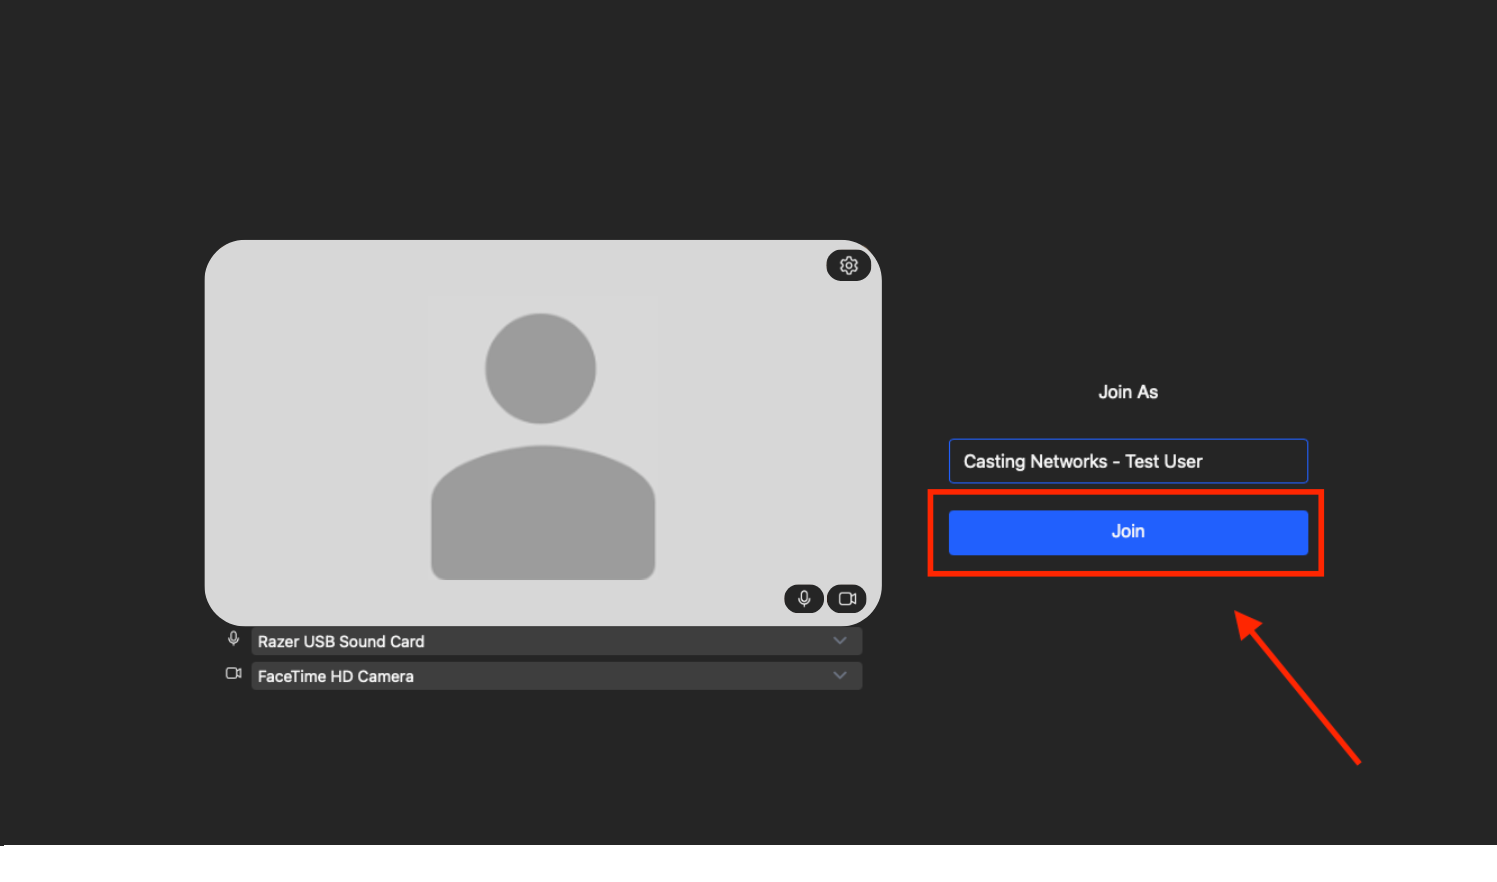
Task: Open the Razer USB Sound Card dropdown
Action: [555, 642]
